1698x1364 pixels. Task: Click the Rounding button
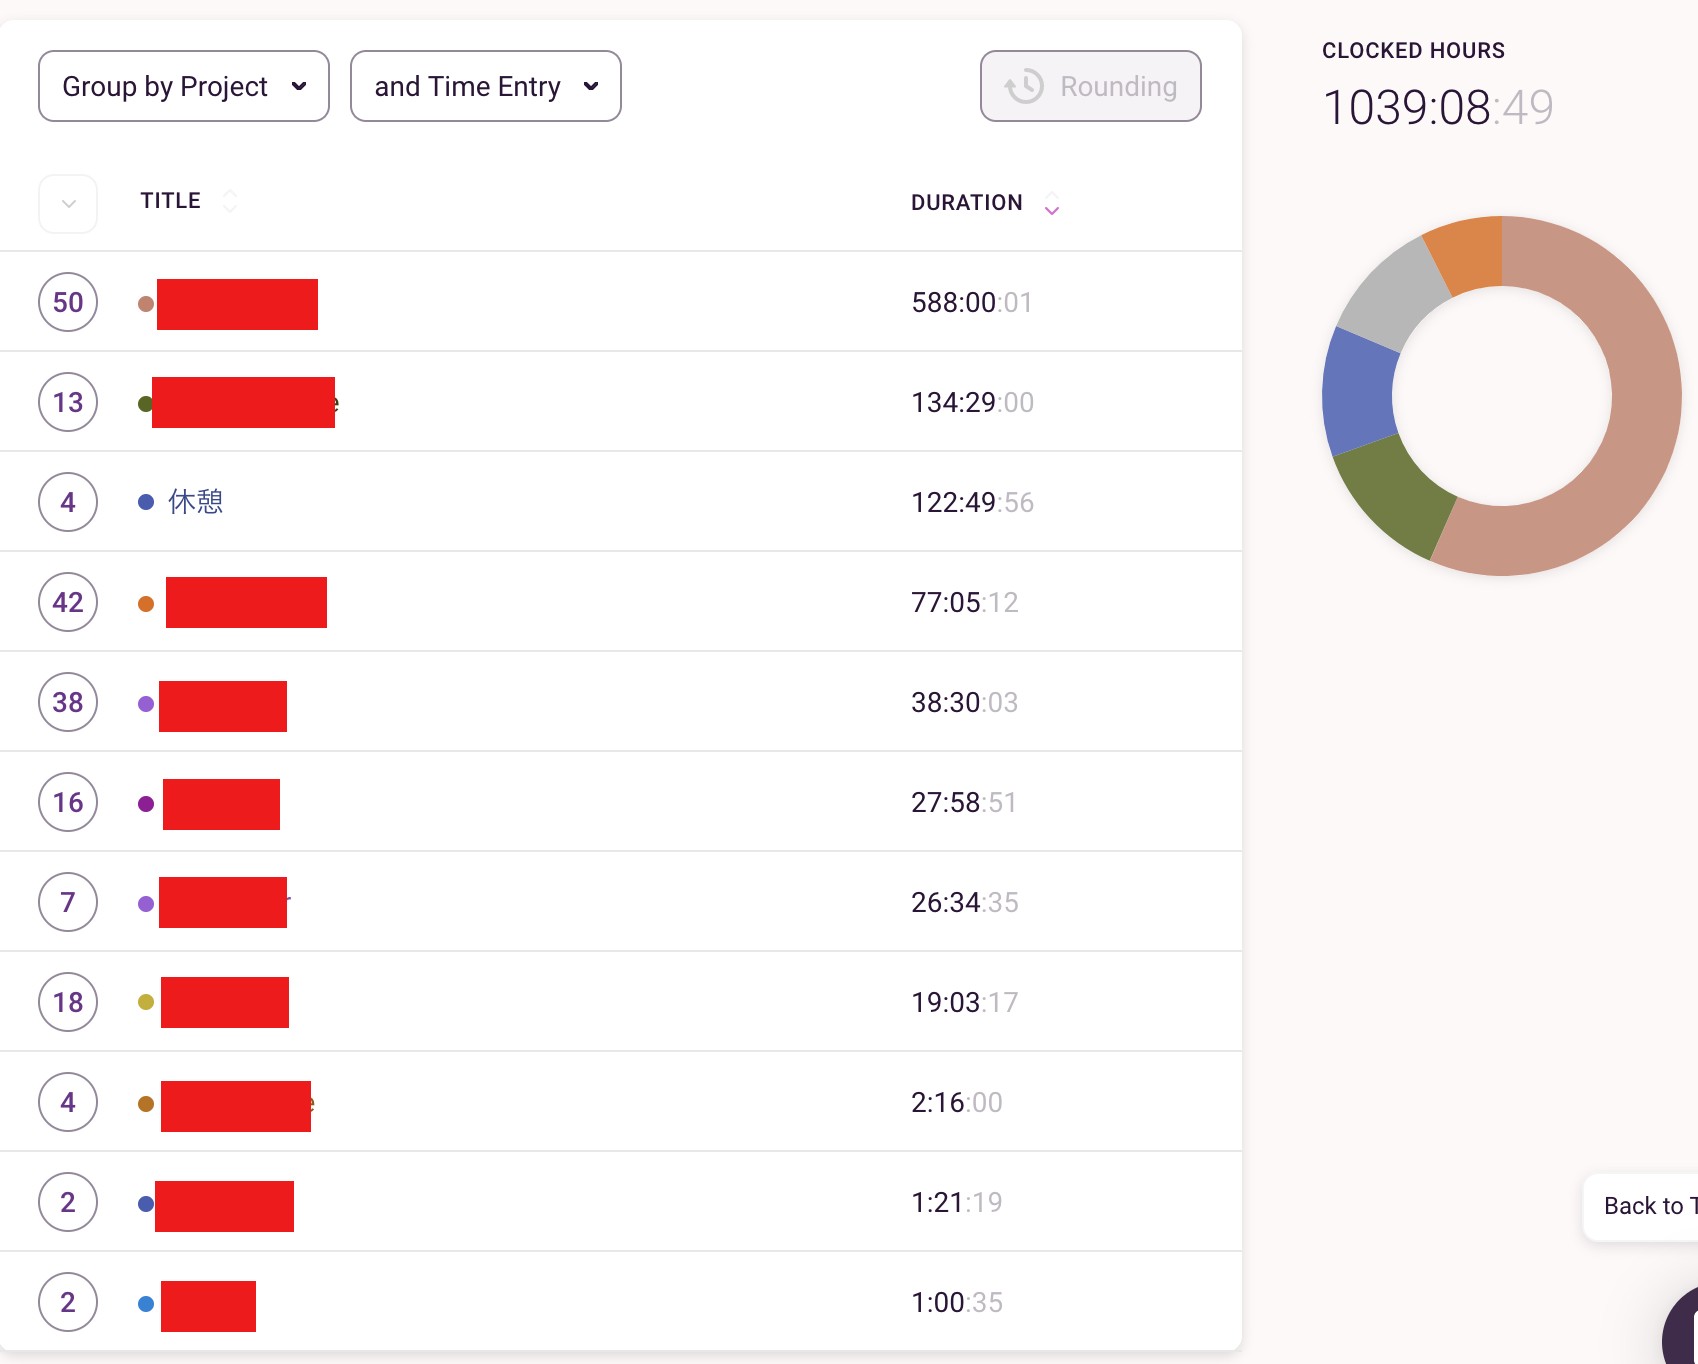coord(1091,86)
